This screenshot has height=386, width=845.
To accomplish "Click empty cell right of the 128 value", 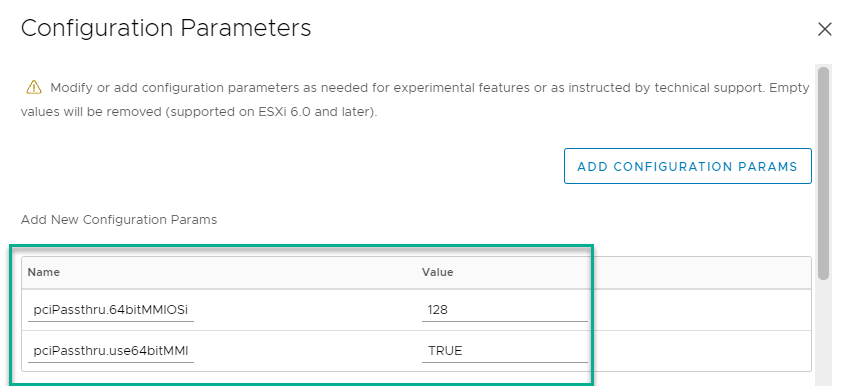I will tap(699, 309).
